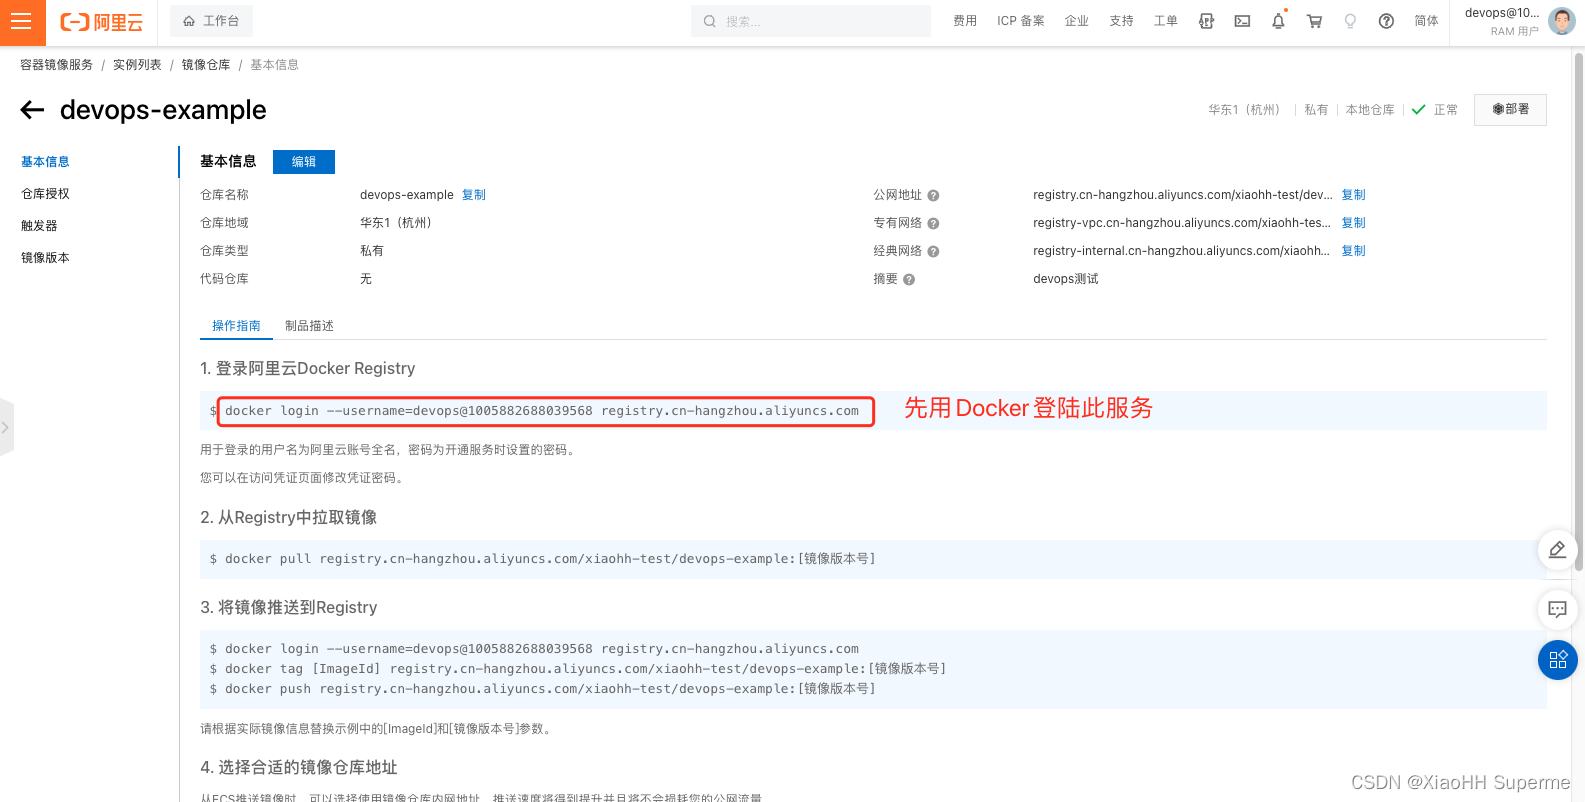Viewport: 1585px width, 802px height.
Task: Copy the 经典网络 registry-internal address
Action: point(1353,251)
